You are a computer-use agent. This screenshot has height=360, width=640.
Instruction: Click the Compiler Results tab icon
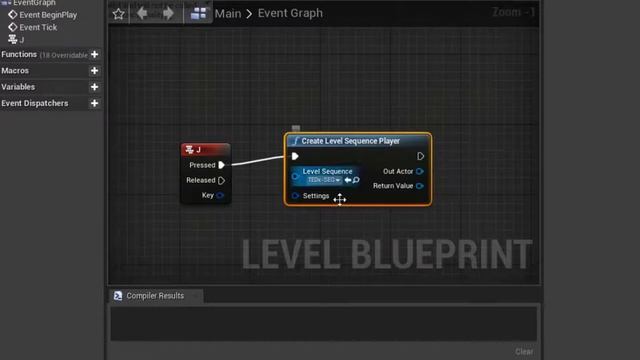pyautogui.click(x=118, y=296)
